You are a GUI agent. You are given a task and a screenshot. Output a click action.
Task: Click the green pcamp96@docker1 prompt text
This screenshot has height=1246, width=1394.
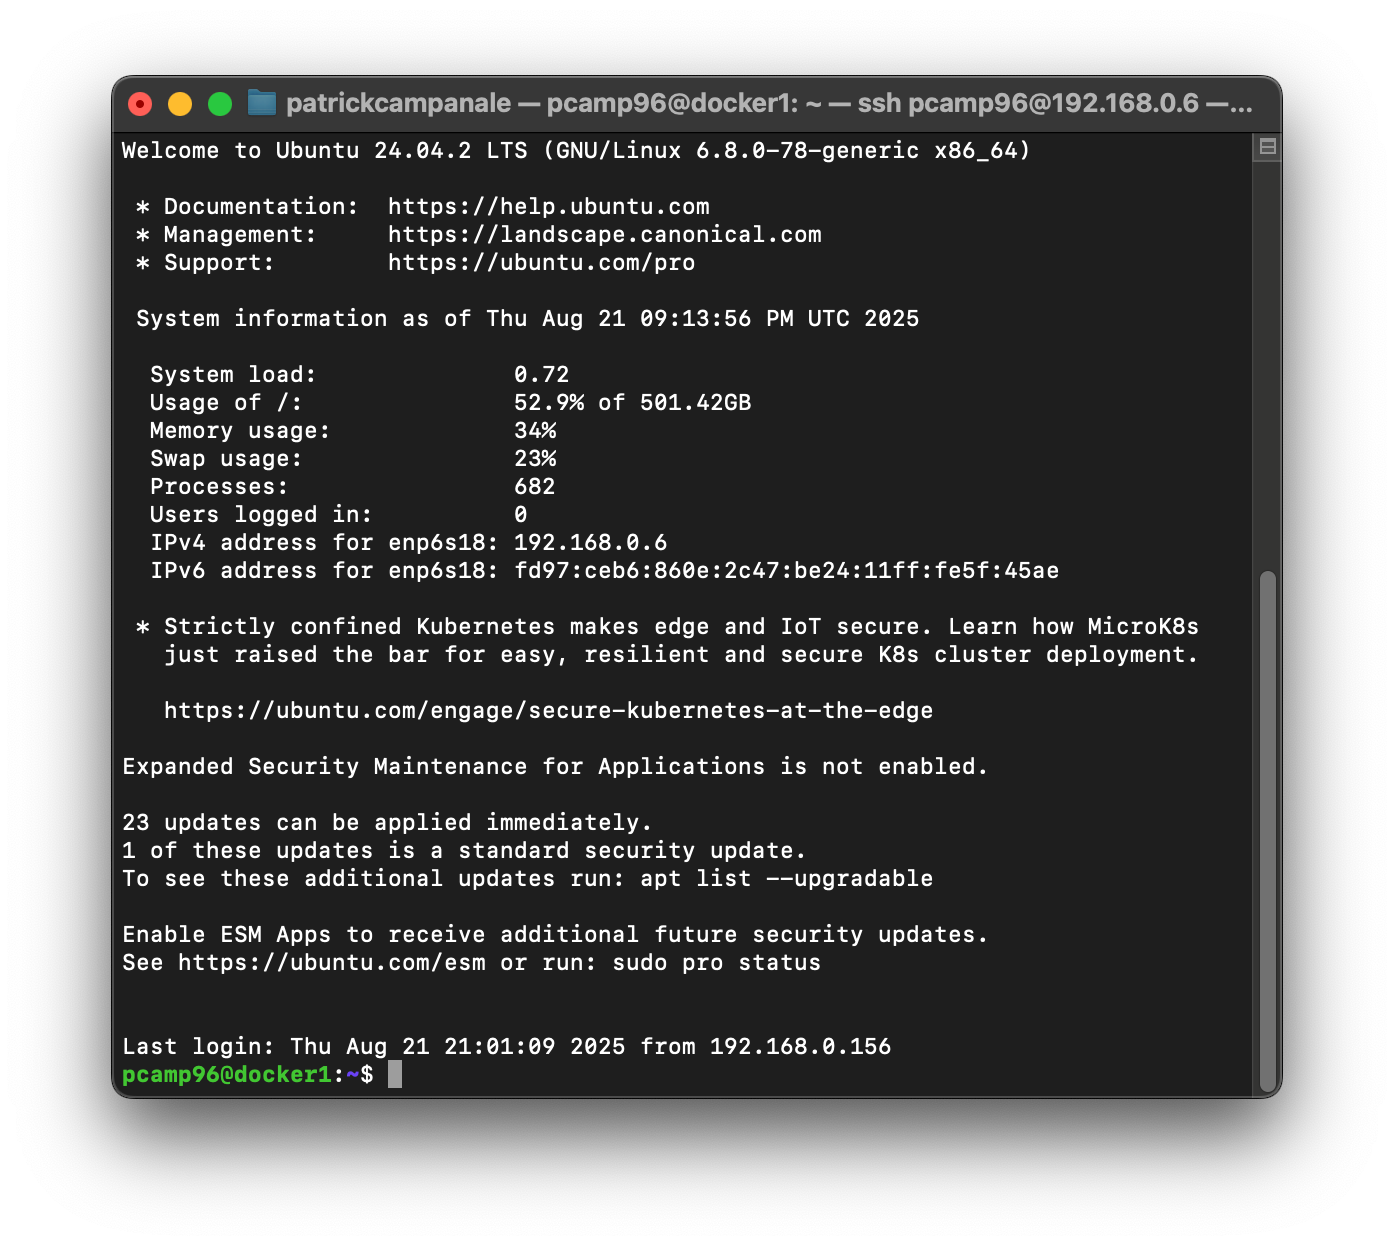[x=227, y=1075]
